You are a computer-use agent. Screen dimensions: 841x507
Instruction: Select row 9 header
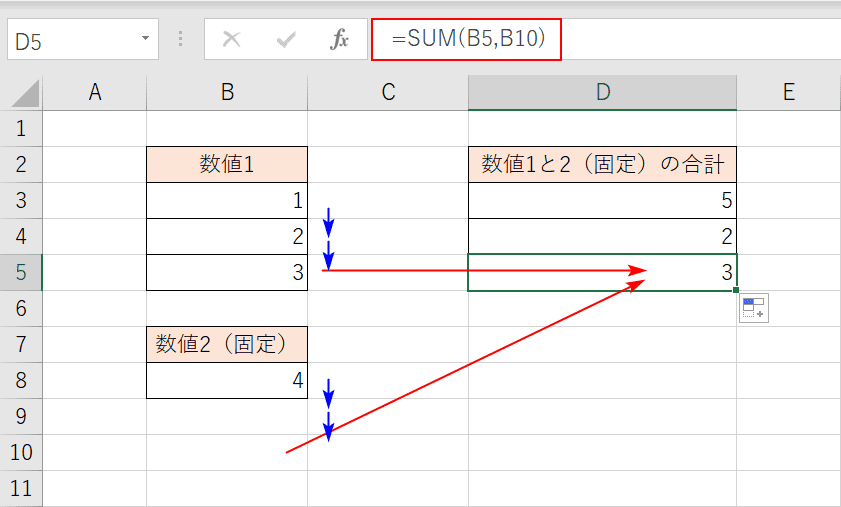point(21,416)
